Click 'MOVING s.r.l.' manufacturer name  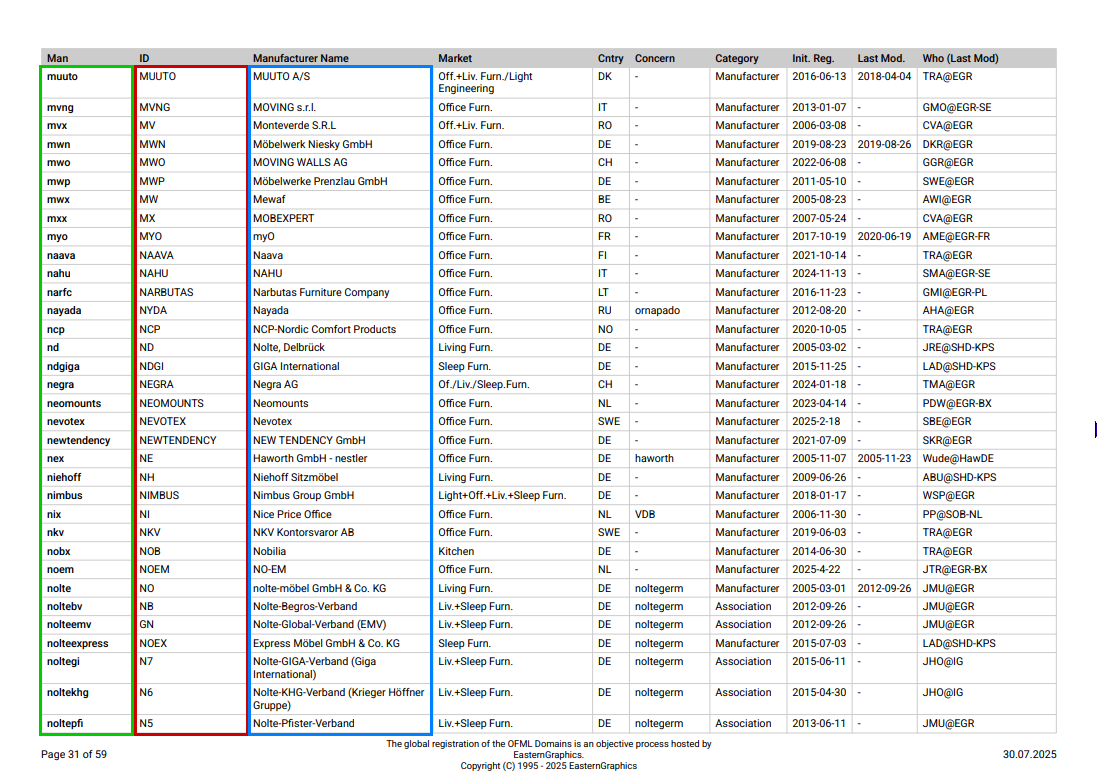pos(284,107)
